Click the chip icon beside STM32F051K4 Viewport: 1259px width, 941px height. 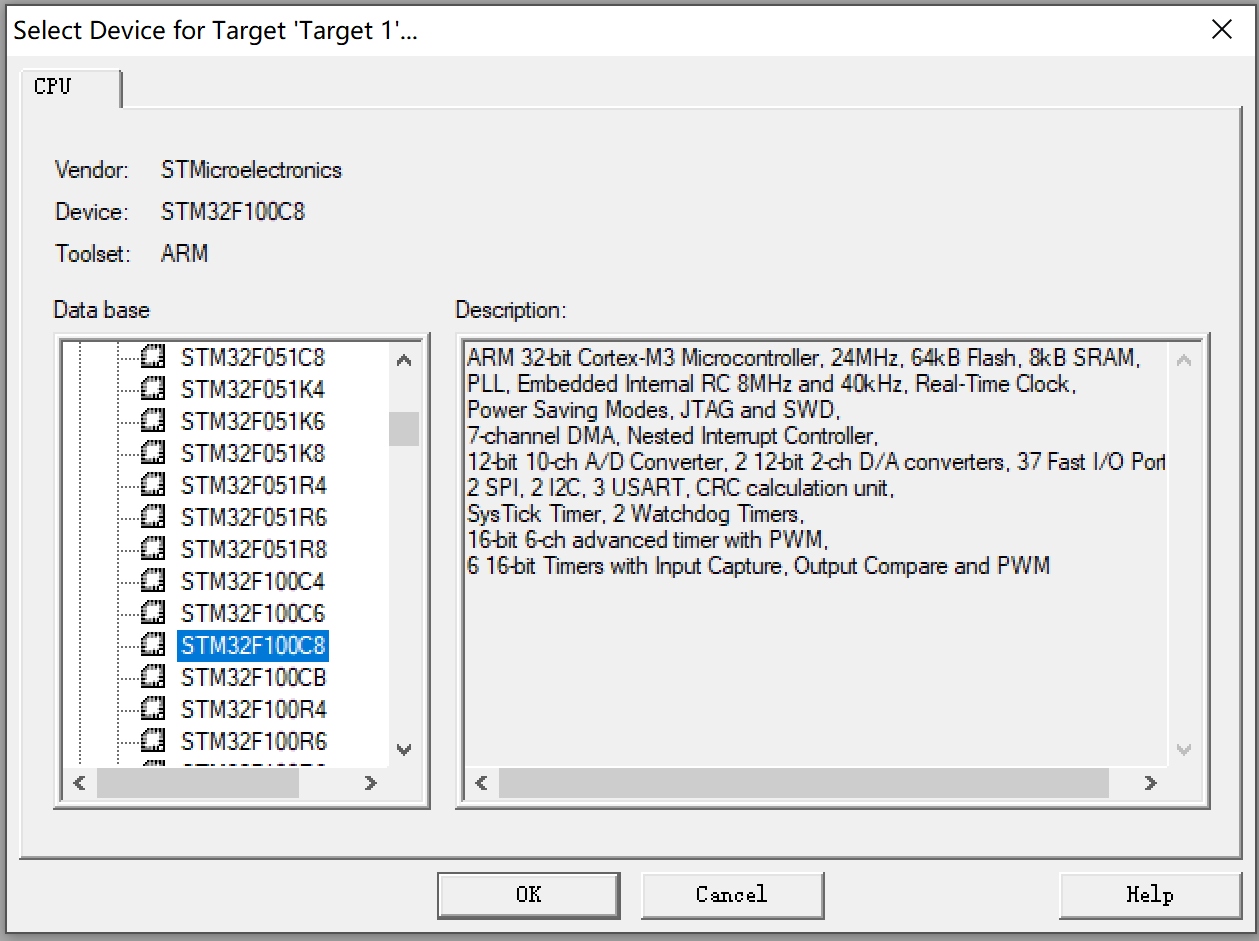coord(155,389)
